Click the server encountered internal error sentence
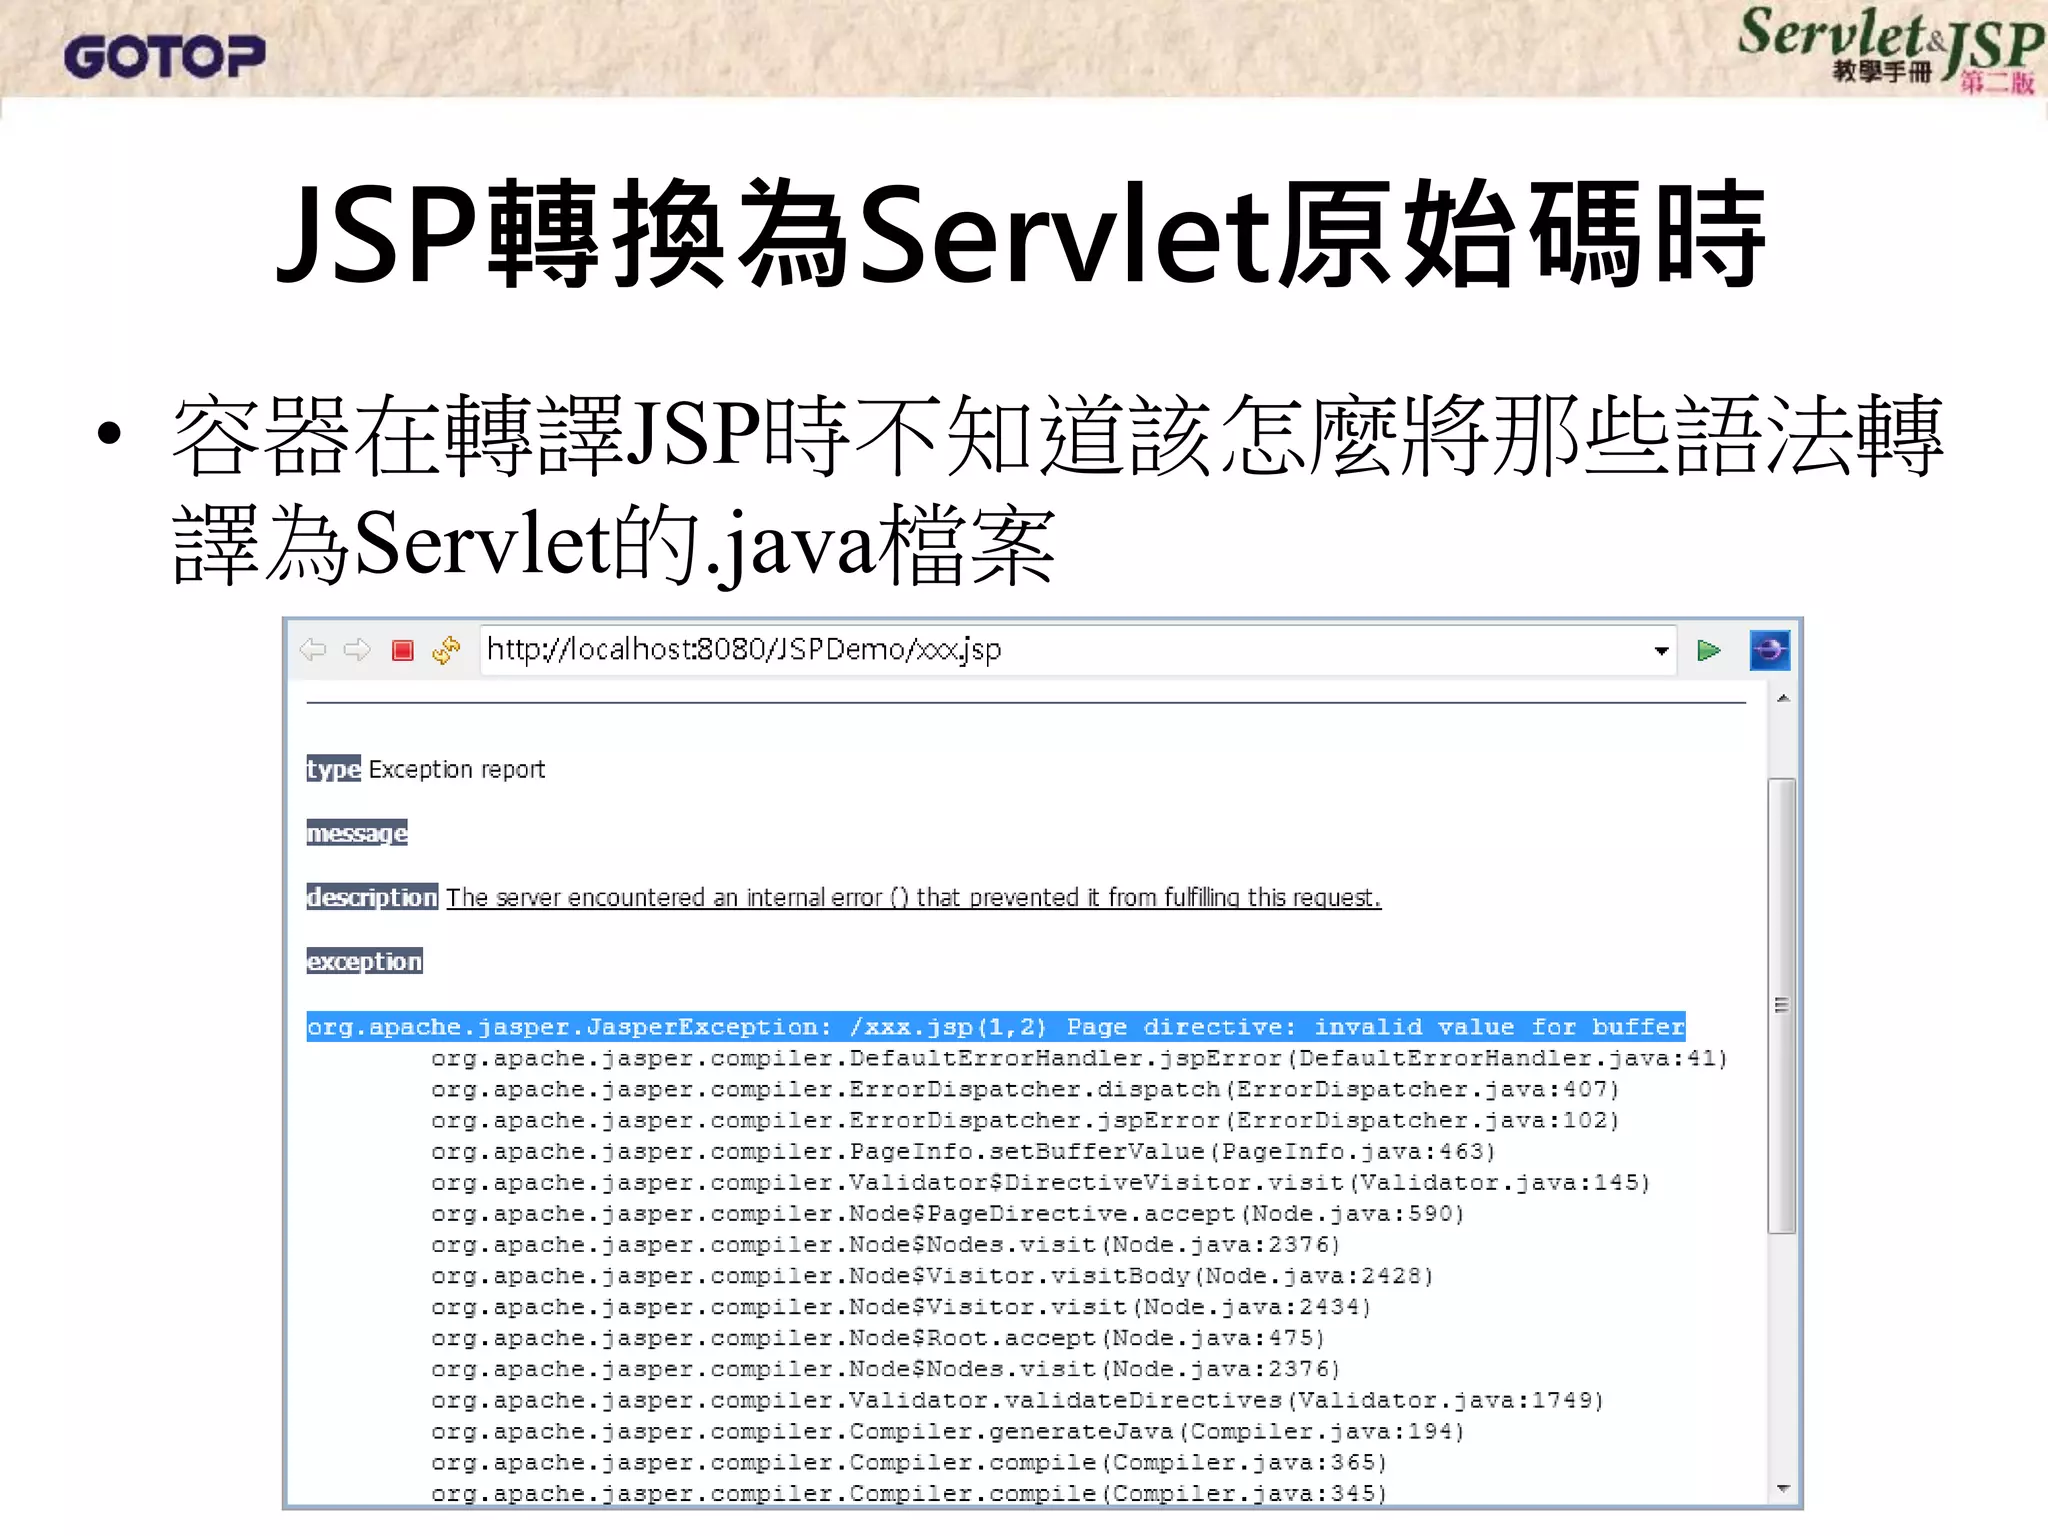The width and height of the screenshot is (2048, 1536). click(913, 897)
